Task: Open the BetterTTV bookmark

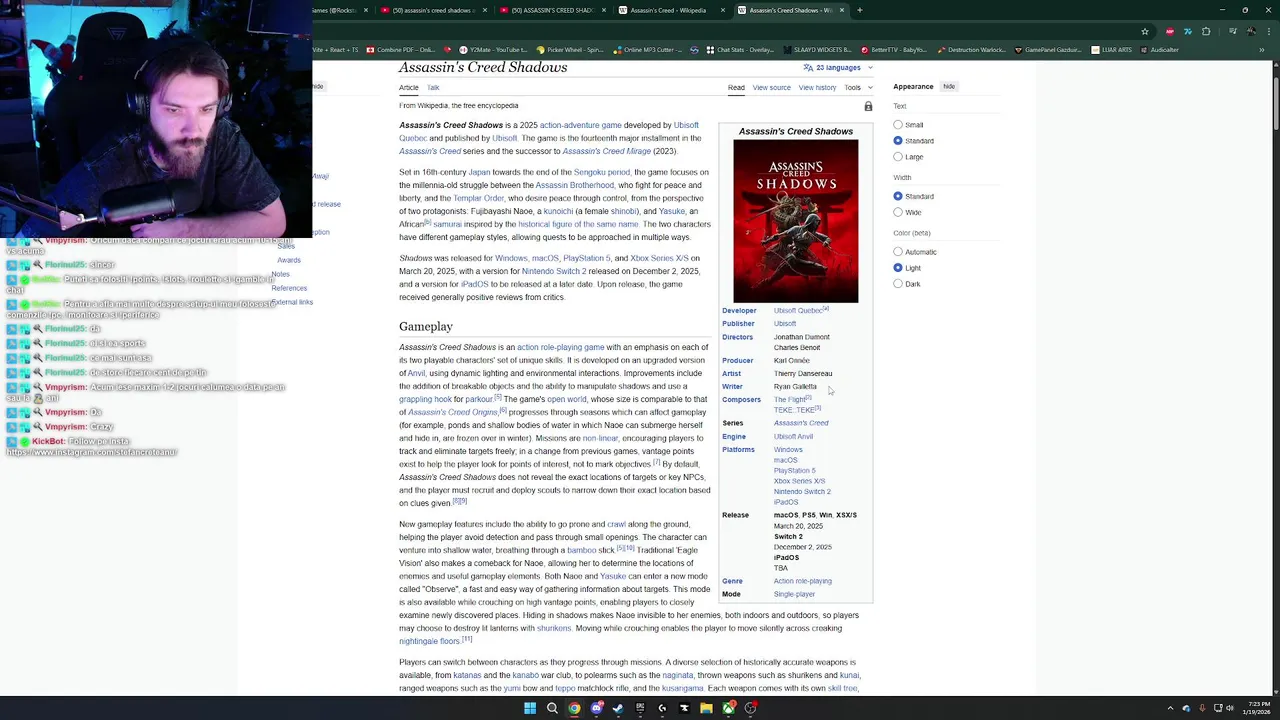Action: point(894,50)
